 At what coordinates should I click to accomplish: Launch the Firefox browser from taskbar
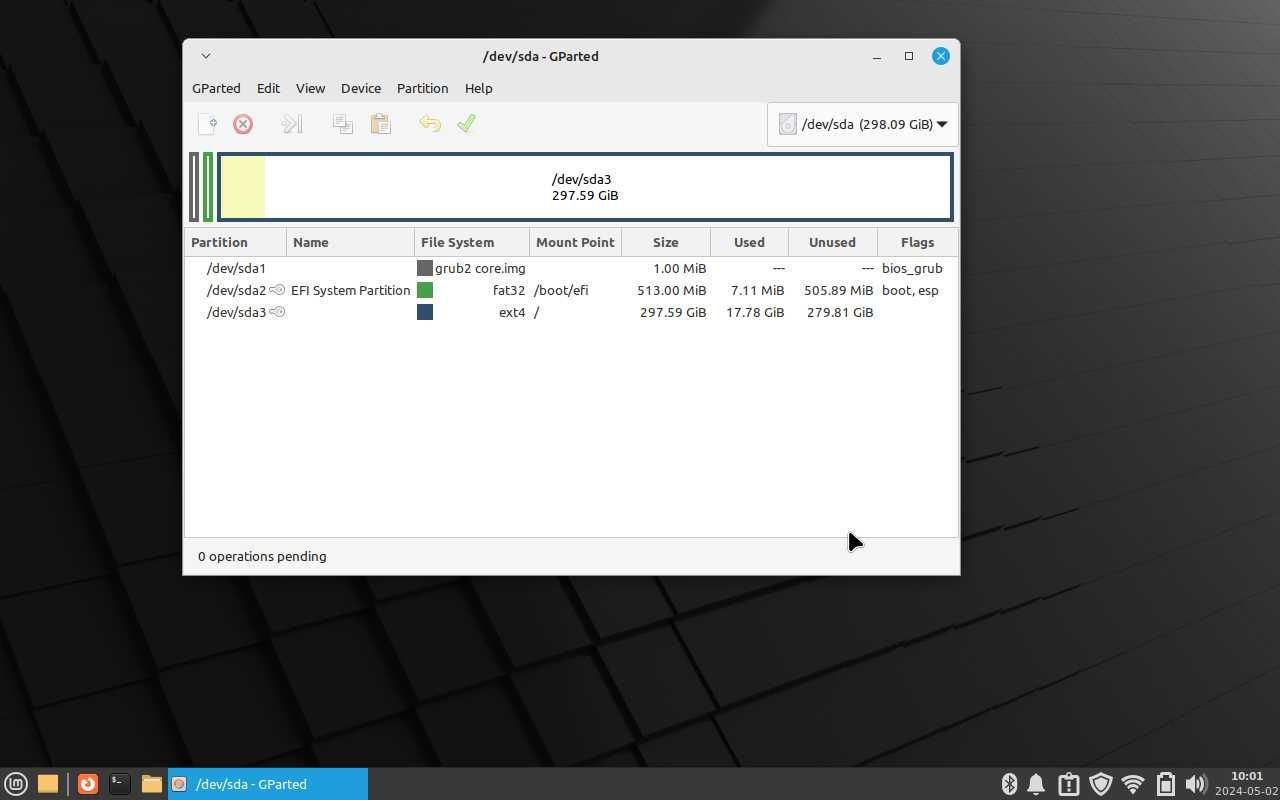coord(88,784)
